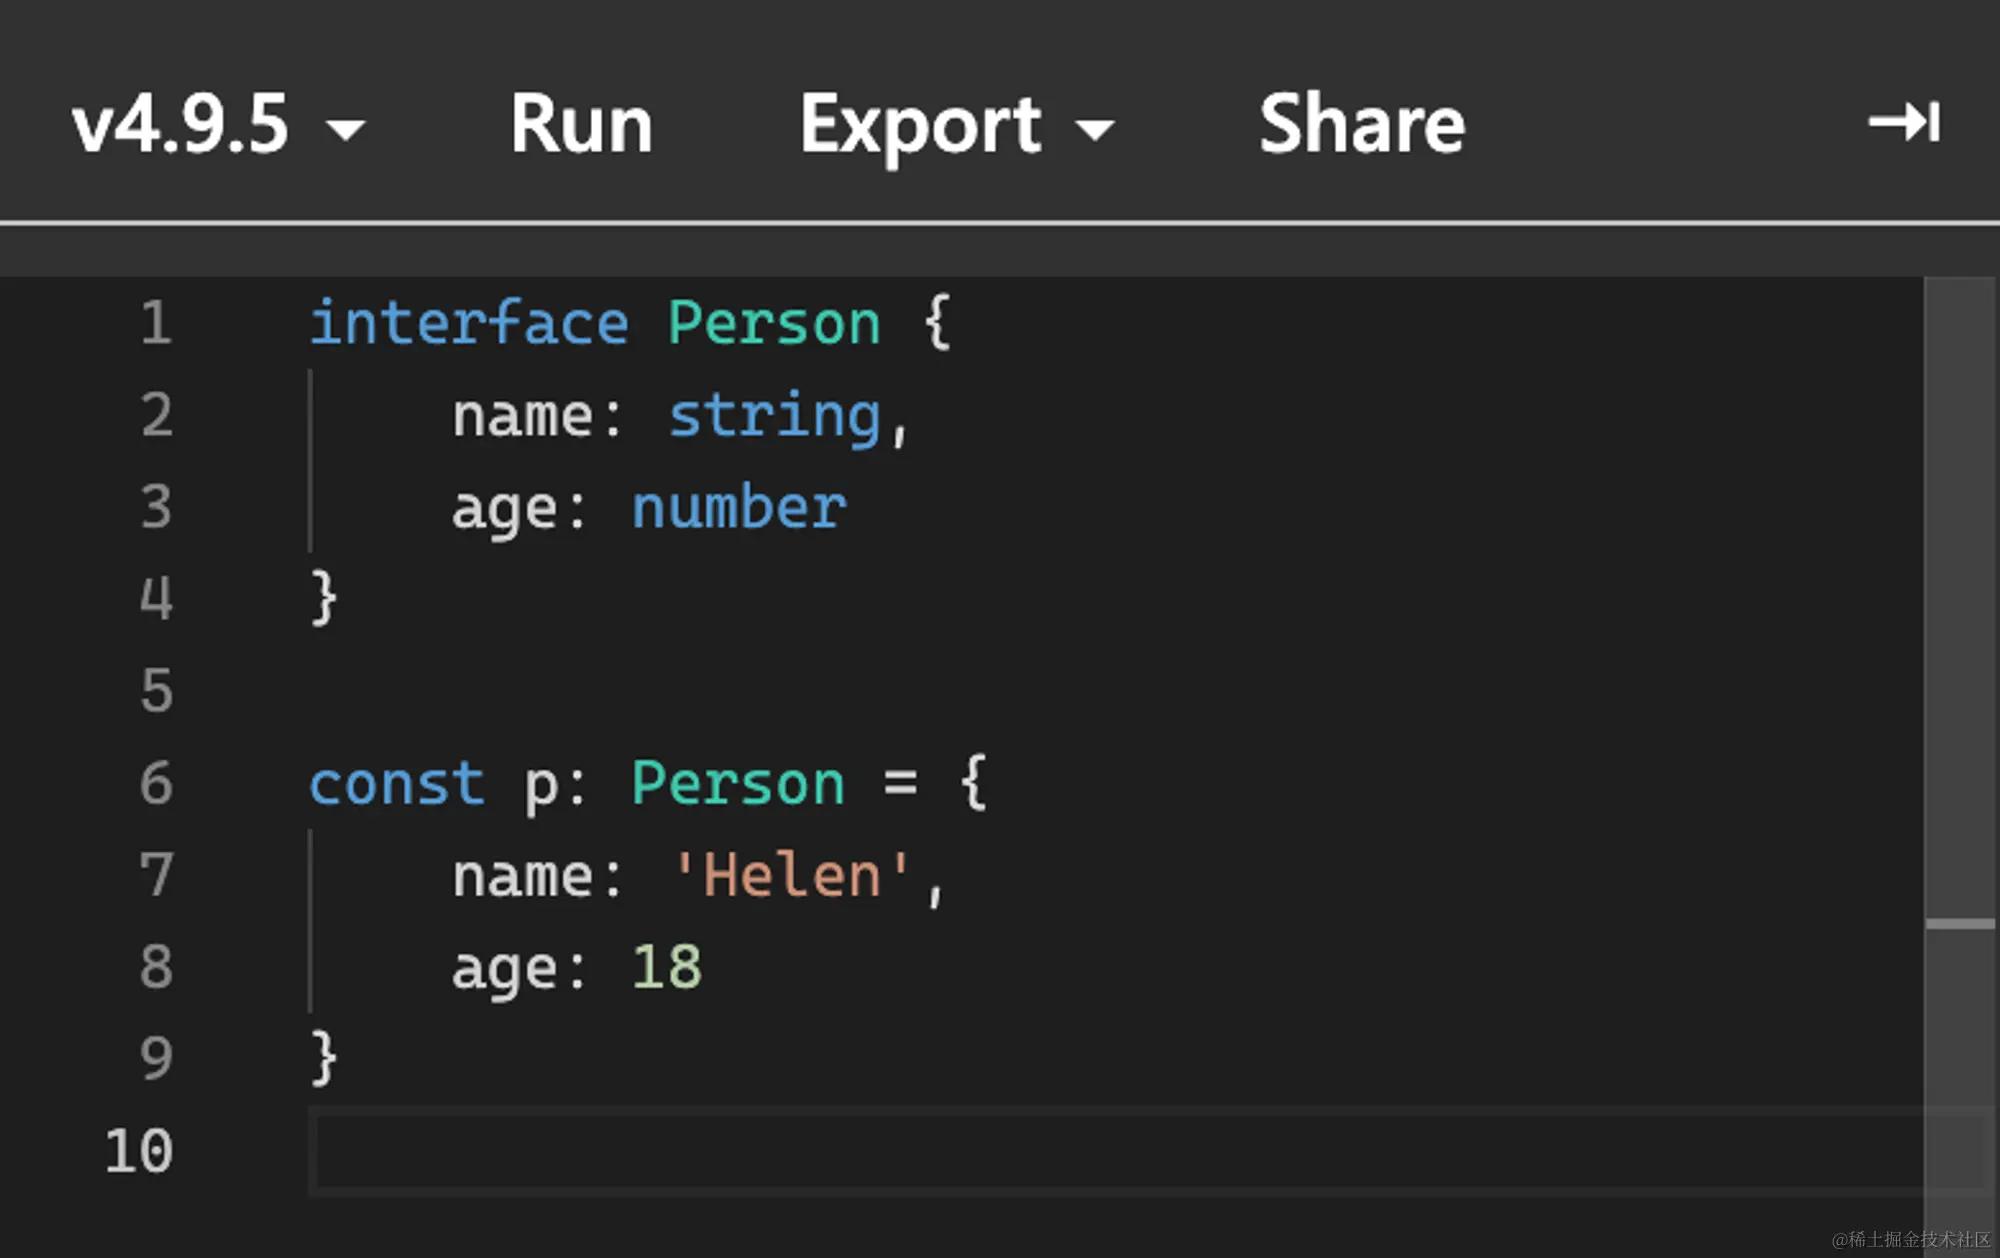
Task: Click line number 1 in gutter
Action: 156,323
